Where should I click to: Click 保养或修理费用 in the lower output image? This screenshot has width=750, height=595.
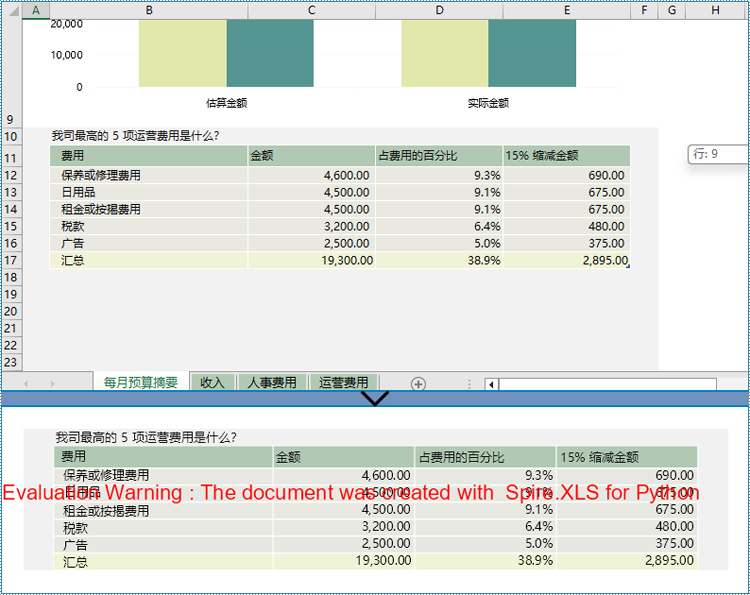pyautogui.click(x=106, y=475)
